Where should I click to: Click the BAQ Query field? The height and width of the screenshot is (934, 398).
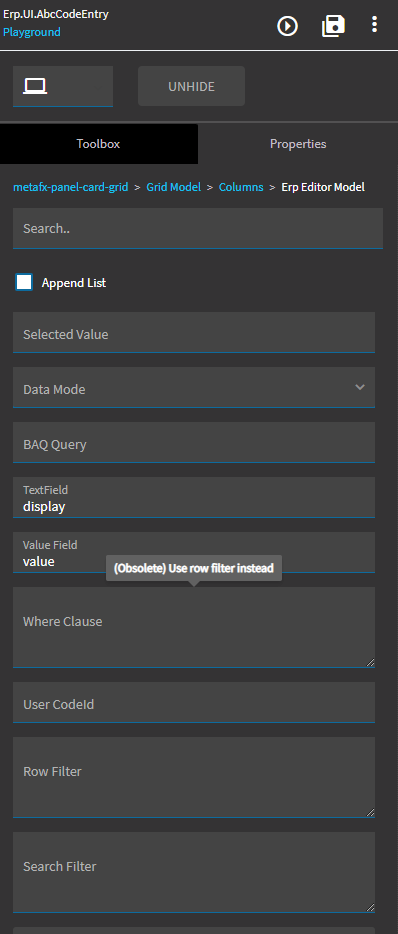click(x=194, y=442)
